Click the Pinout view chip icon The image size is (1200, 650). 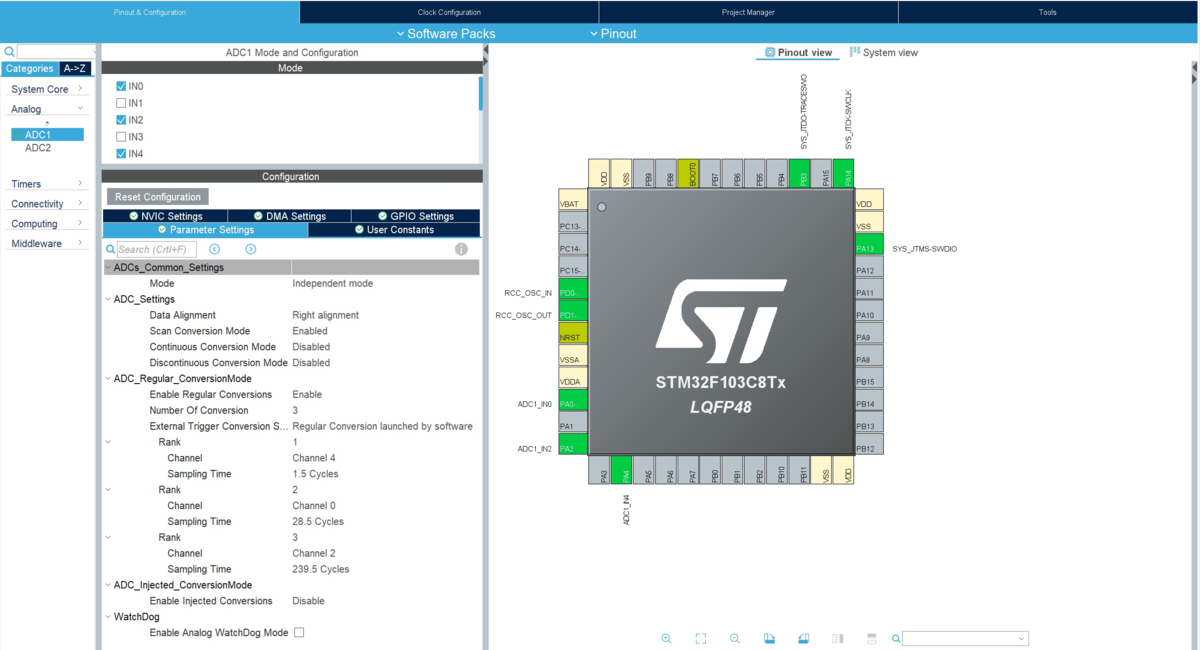(x=770, y=52)
